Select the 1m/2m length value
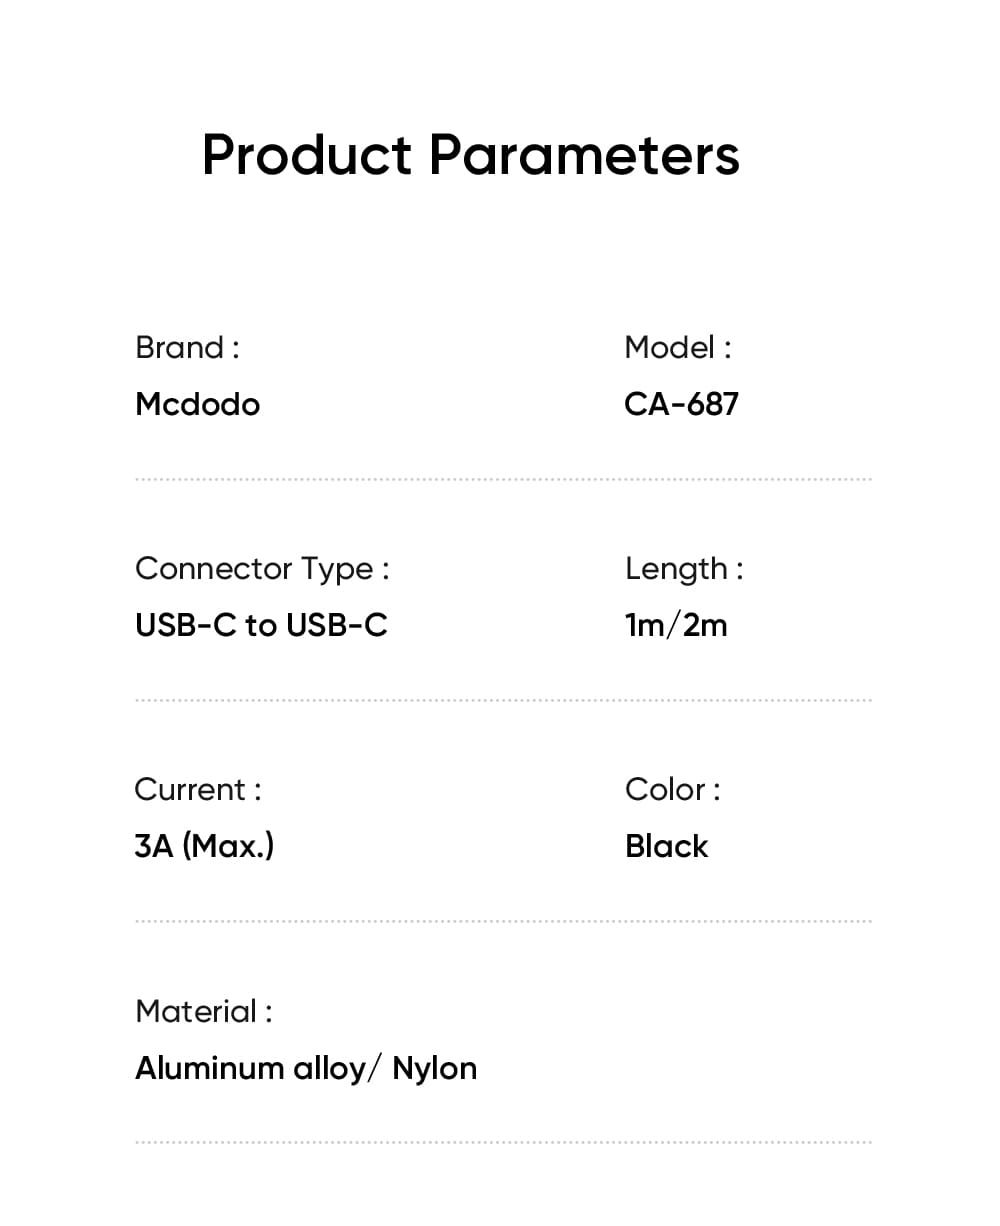Screen dimensions: 1000x1226 click(676, 626)
